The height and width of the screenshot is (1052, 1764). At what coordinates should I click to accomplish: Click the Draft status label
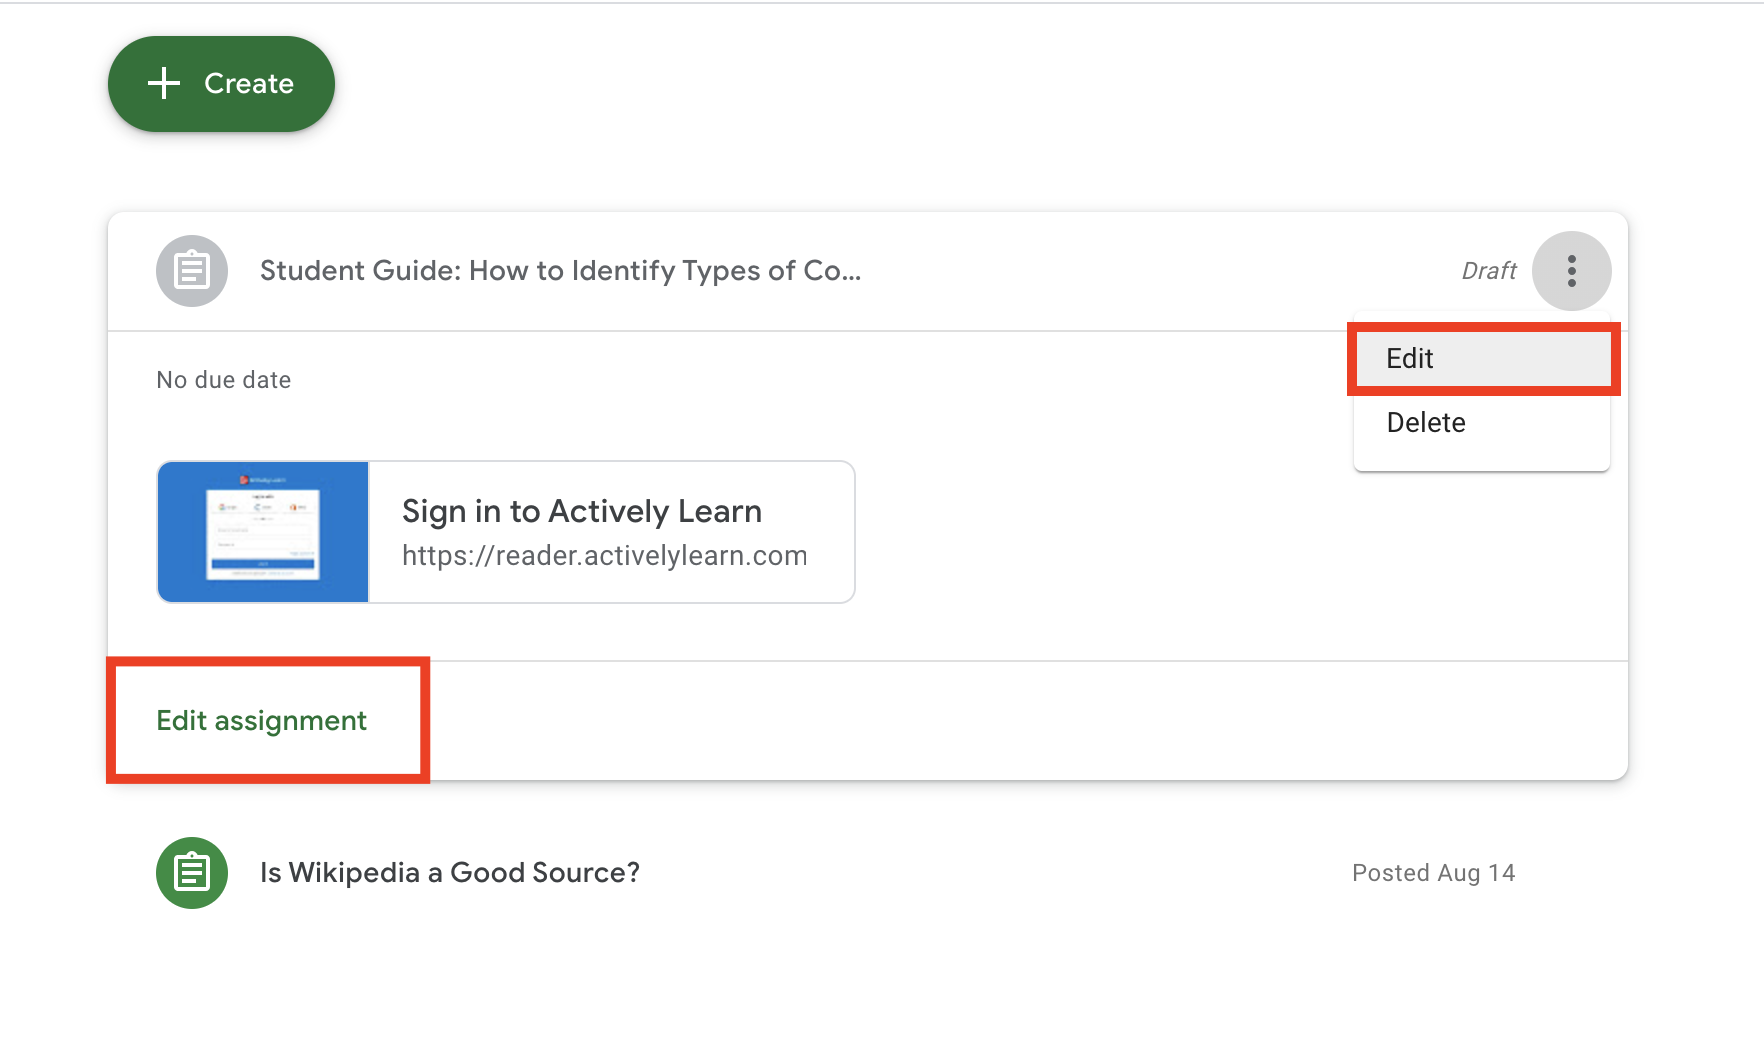click(1489, 271)
